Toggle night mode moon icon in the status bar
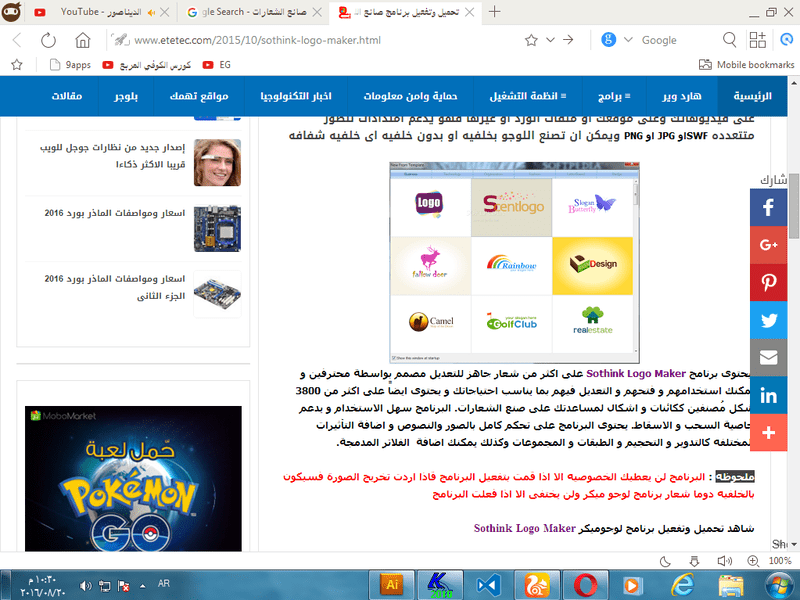 tap(665, 561)
